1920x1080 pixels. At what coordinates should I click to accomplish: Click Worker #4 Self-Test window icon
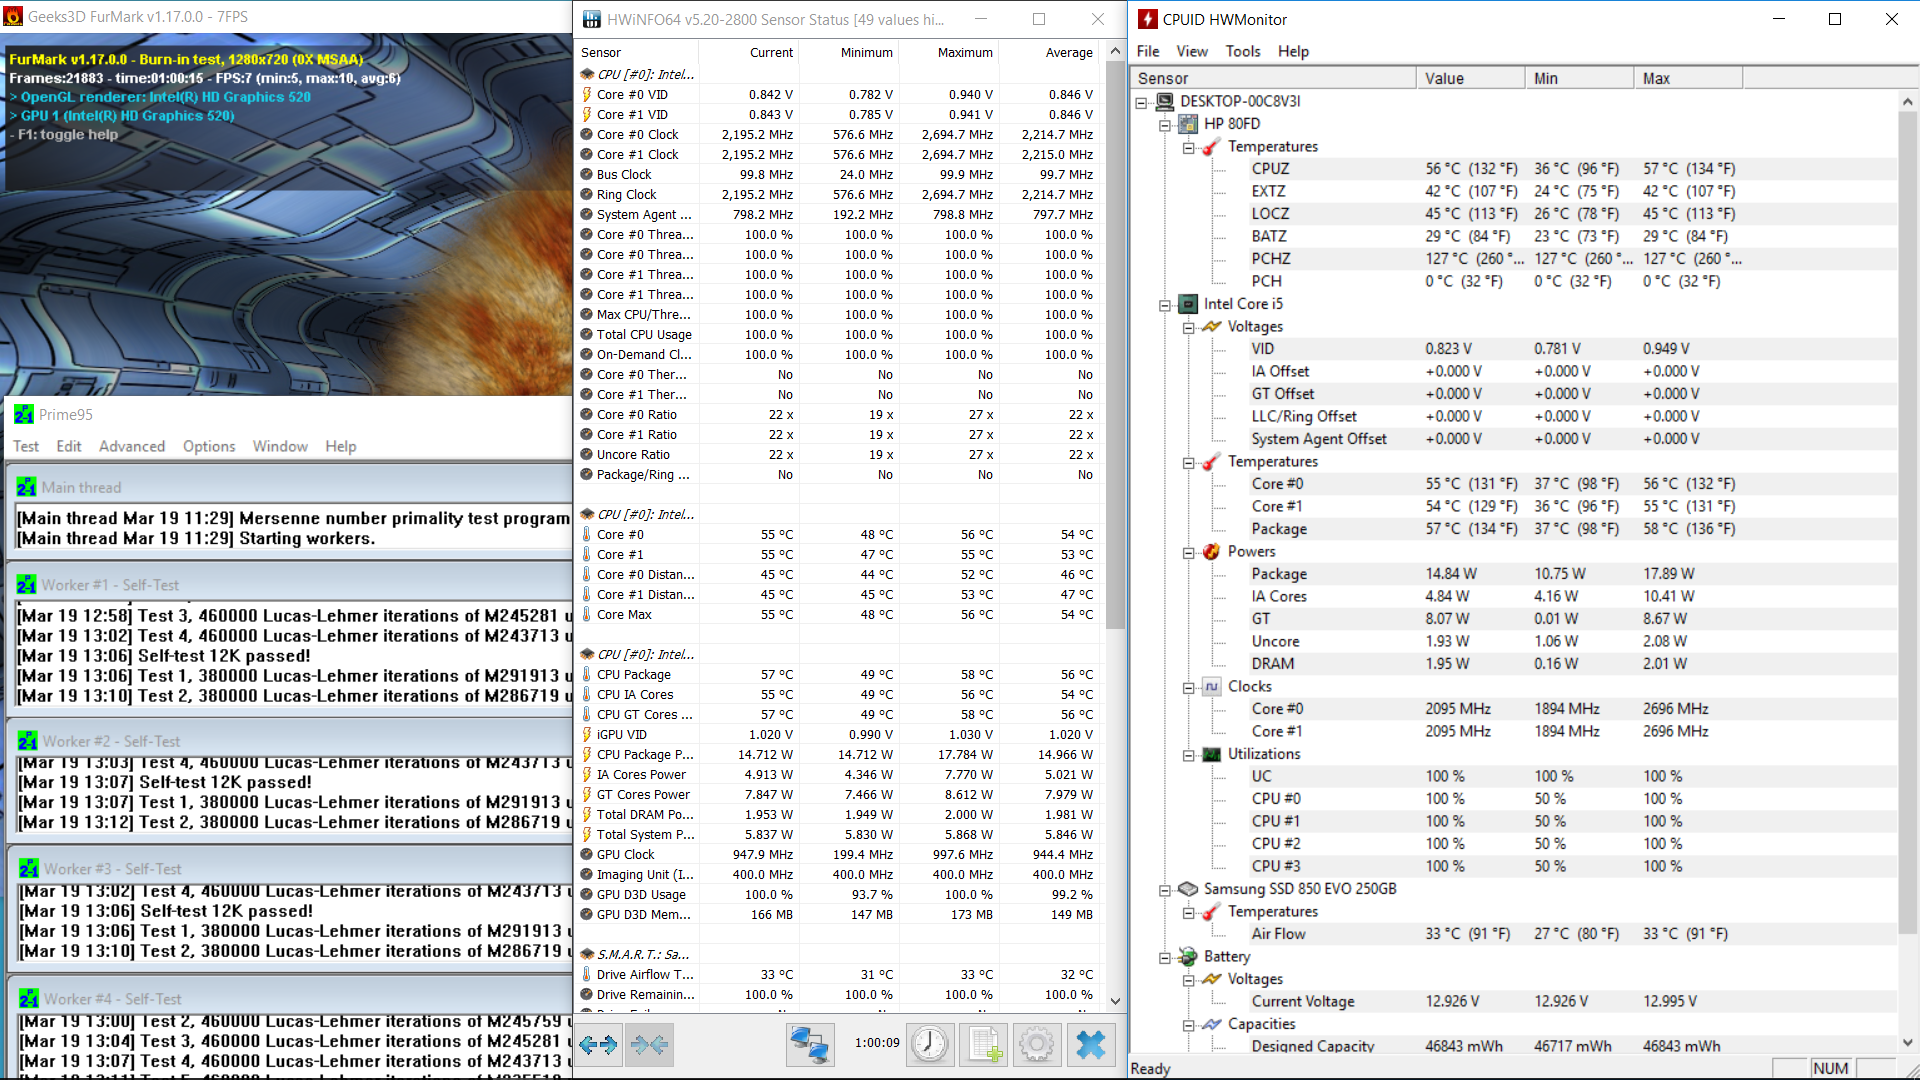(29, 999)
